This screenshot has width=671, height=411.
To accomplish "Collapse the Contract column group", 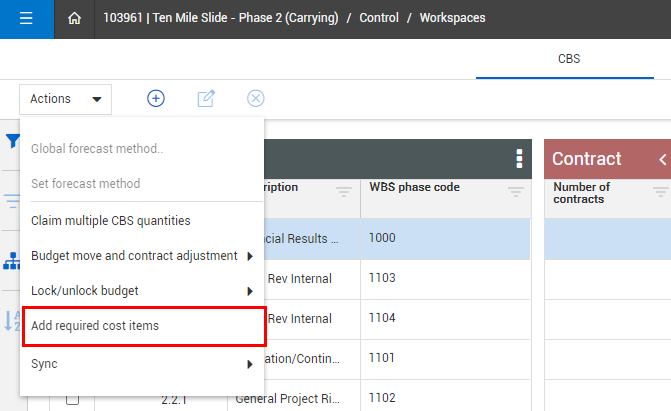I will (661, 159).
